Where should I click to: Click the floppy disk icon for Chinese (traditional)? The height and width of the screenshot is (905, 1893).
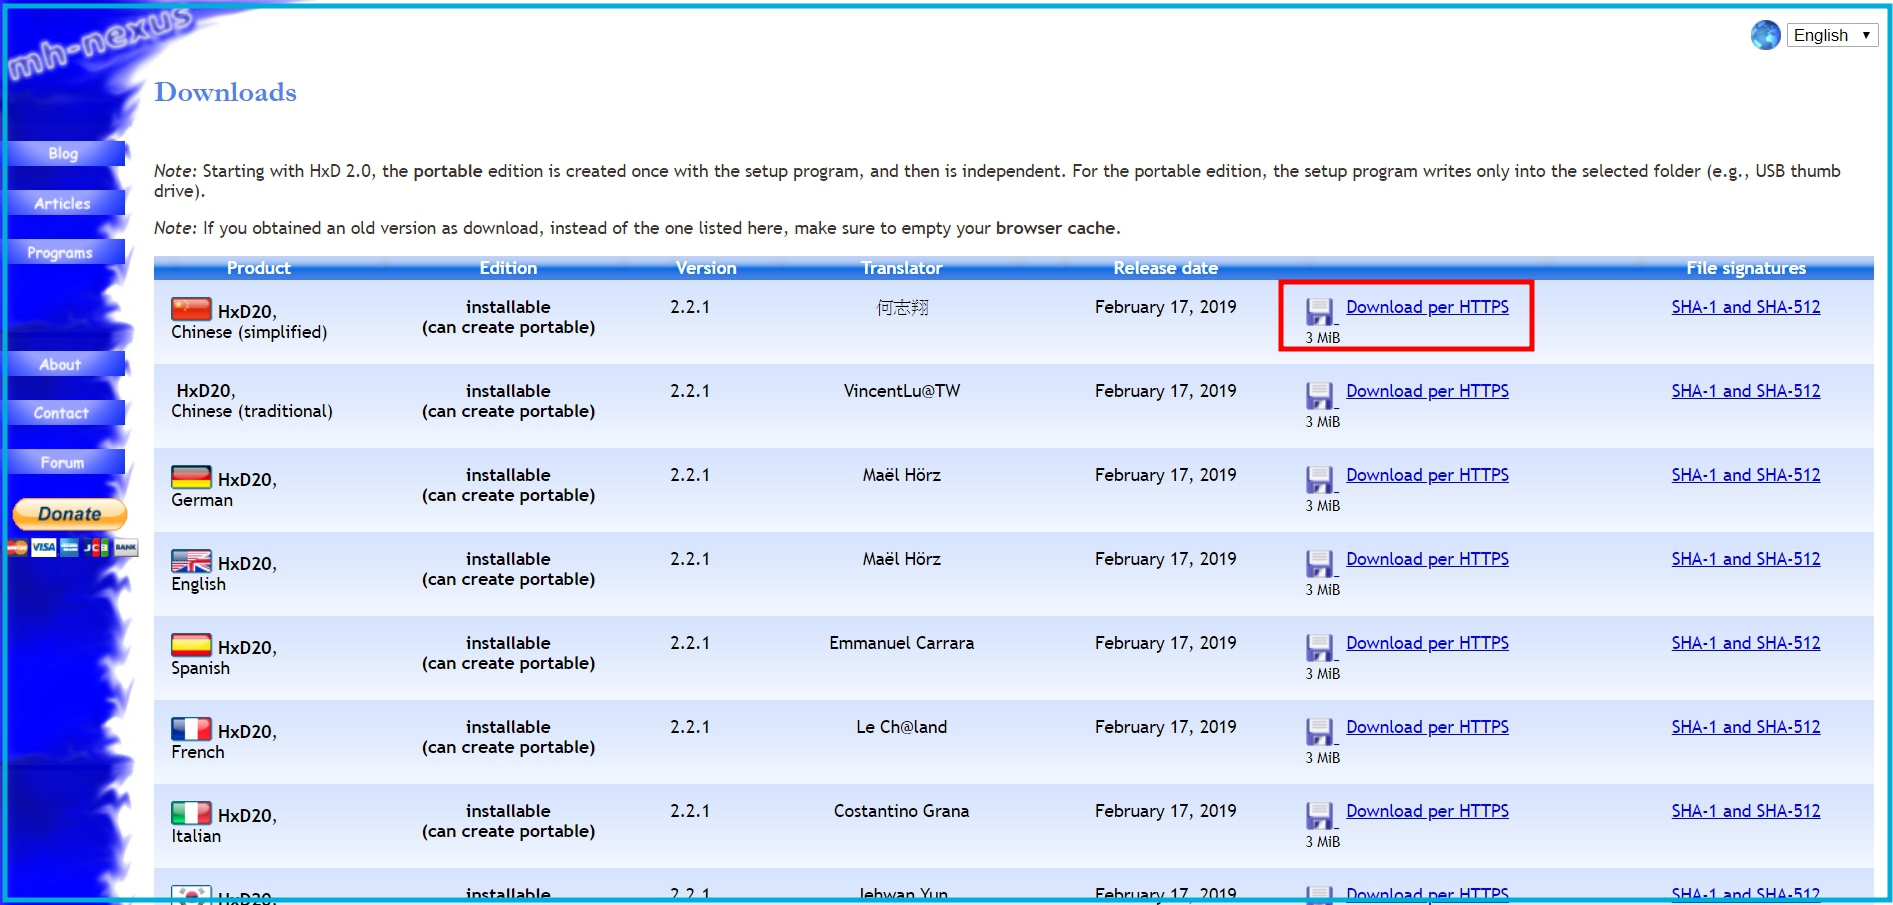(x=1320, y=395)
